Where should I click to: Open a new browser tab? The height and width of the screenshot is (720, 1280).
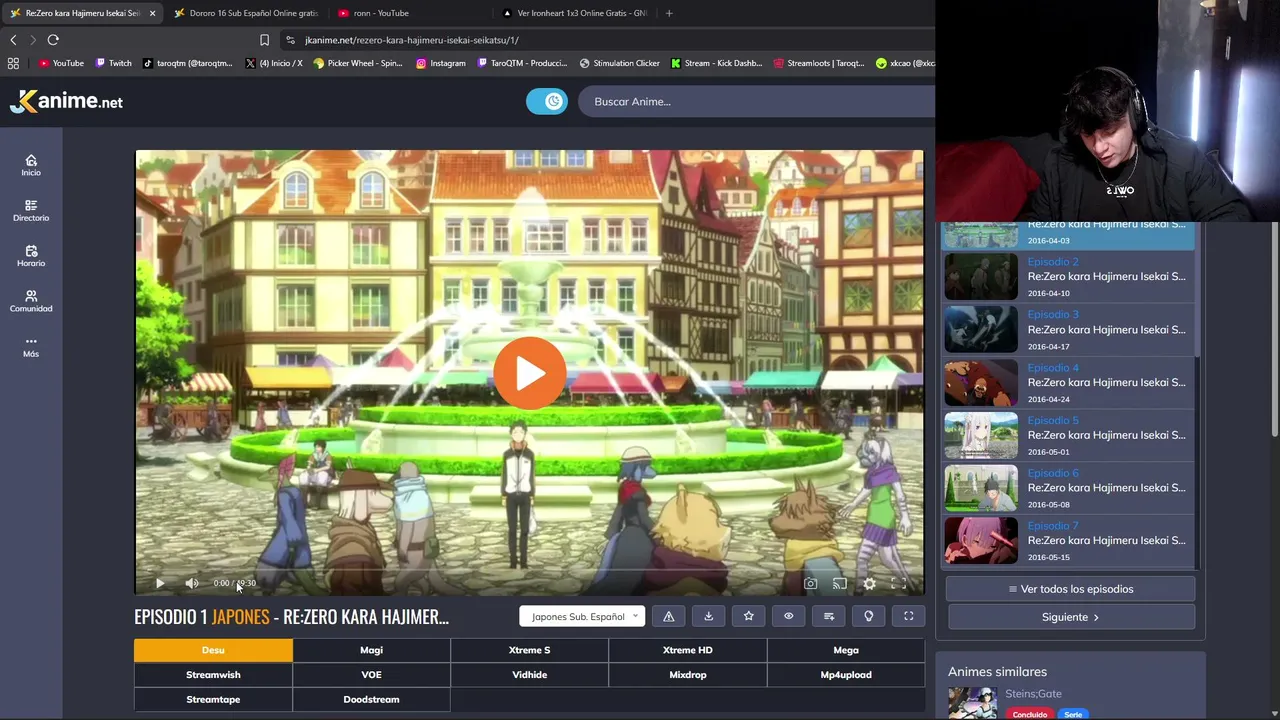click(x=669, y=13)
